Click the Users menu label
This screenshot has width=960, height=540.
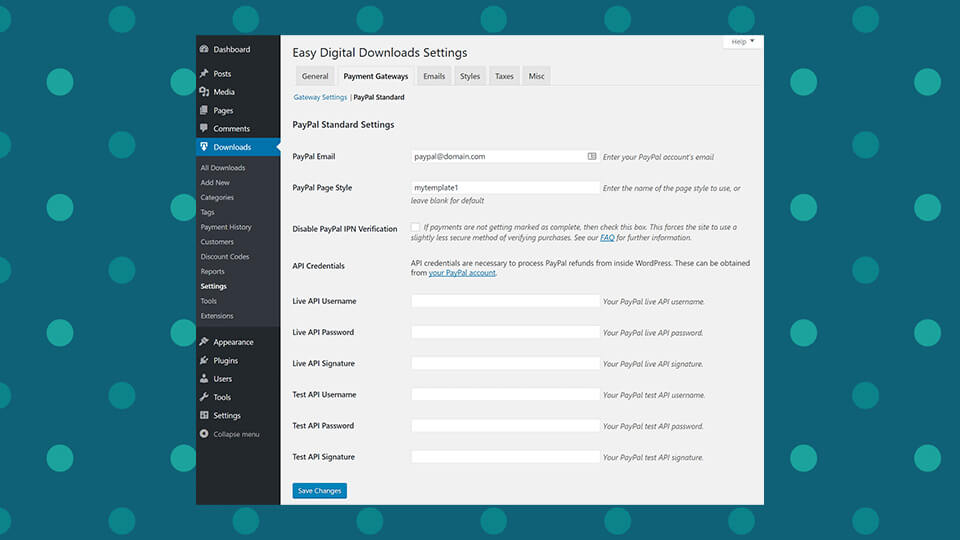pos(222,378)
